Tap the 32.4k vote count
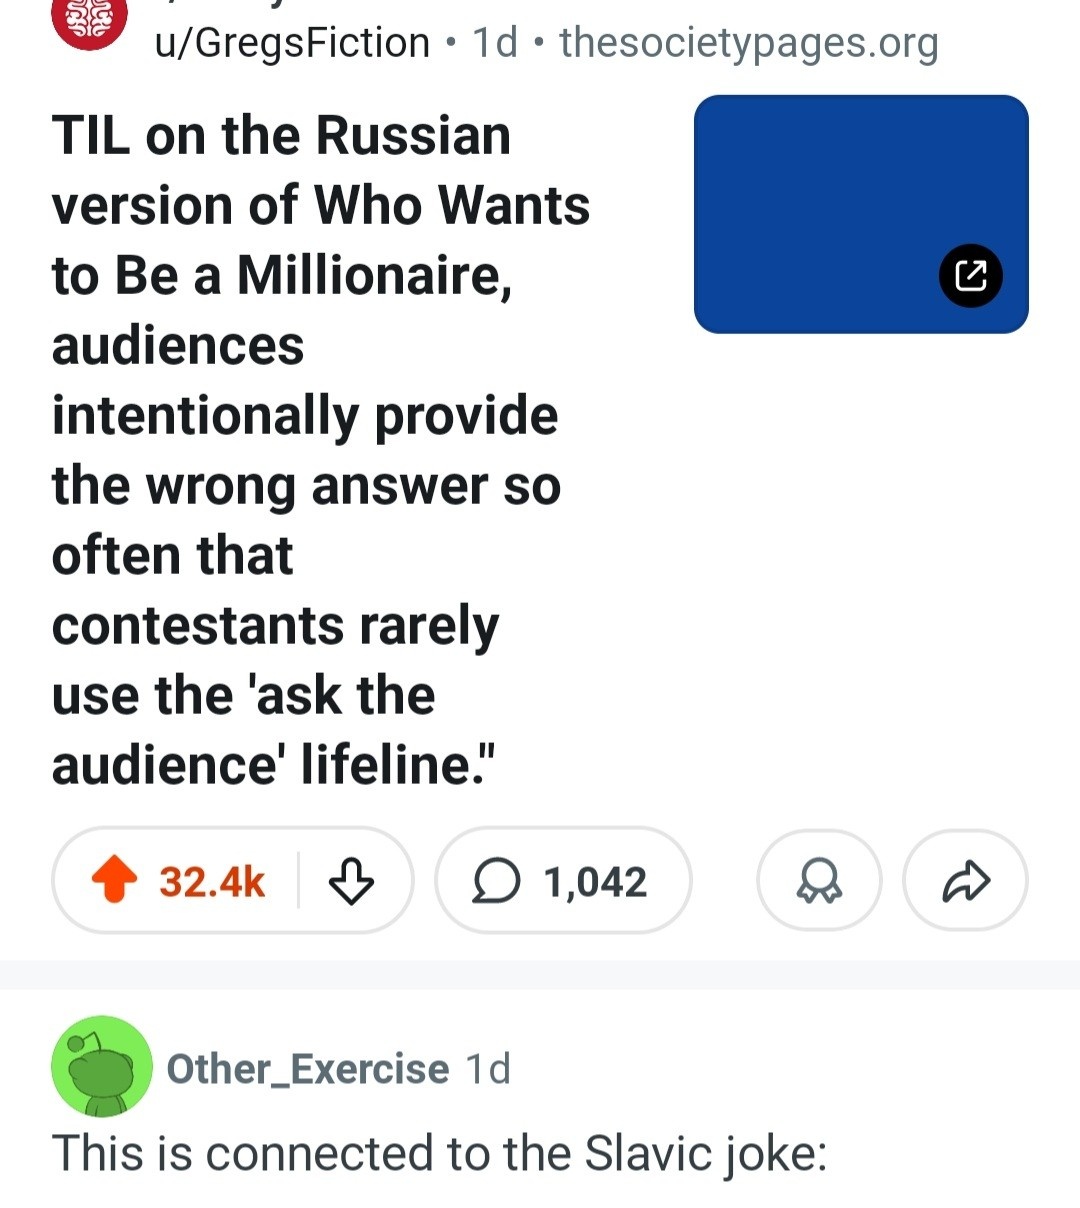The height and width of the screenshot is (1208, 1080). (x=212, y=882)
